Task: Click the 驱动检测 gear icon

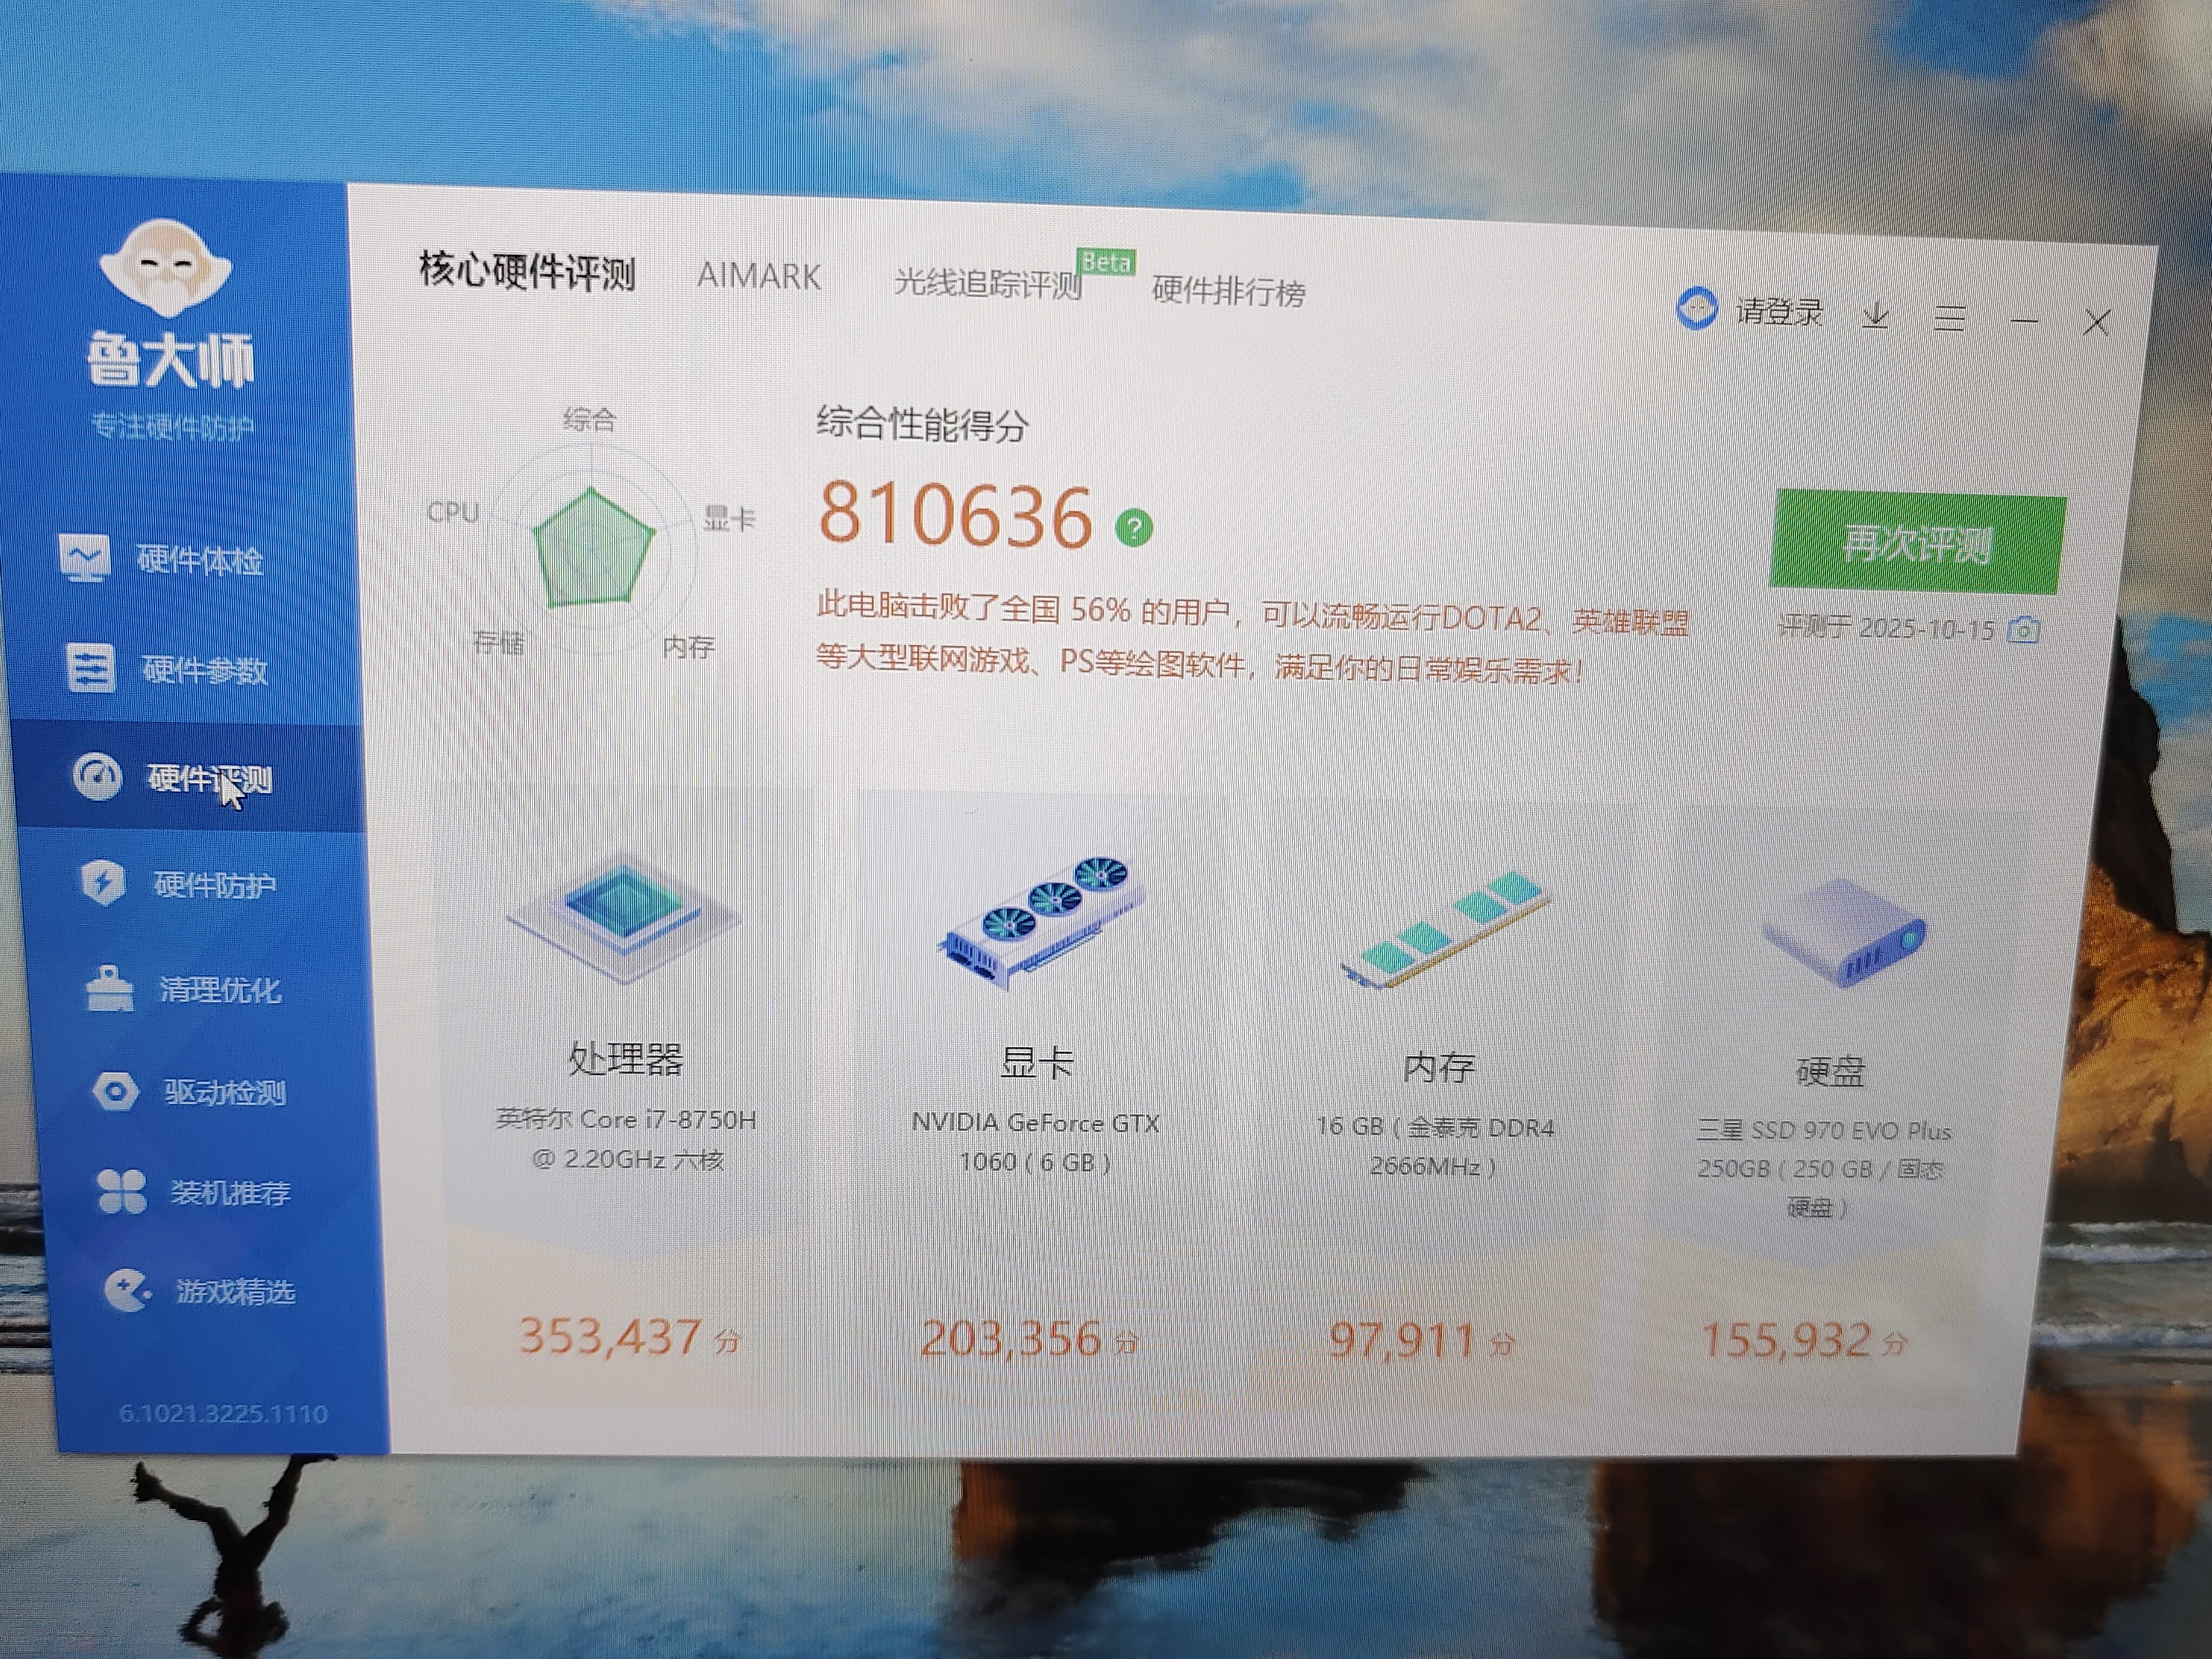Action: 116,1090
